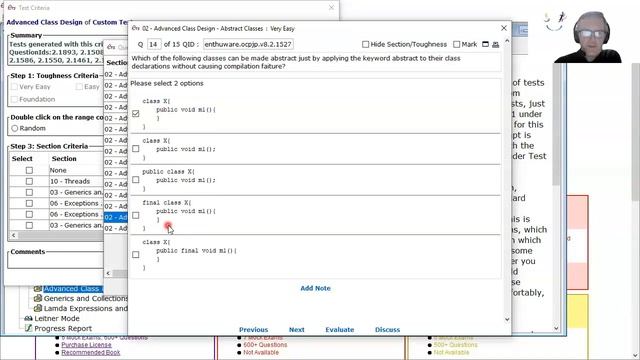This screenshot has height=360, width=640.
Task: Go to the Previous question
Action: 253,329
